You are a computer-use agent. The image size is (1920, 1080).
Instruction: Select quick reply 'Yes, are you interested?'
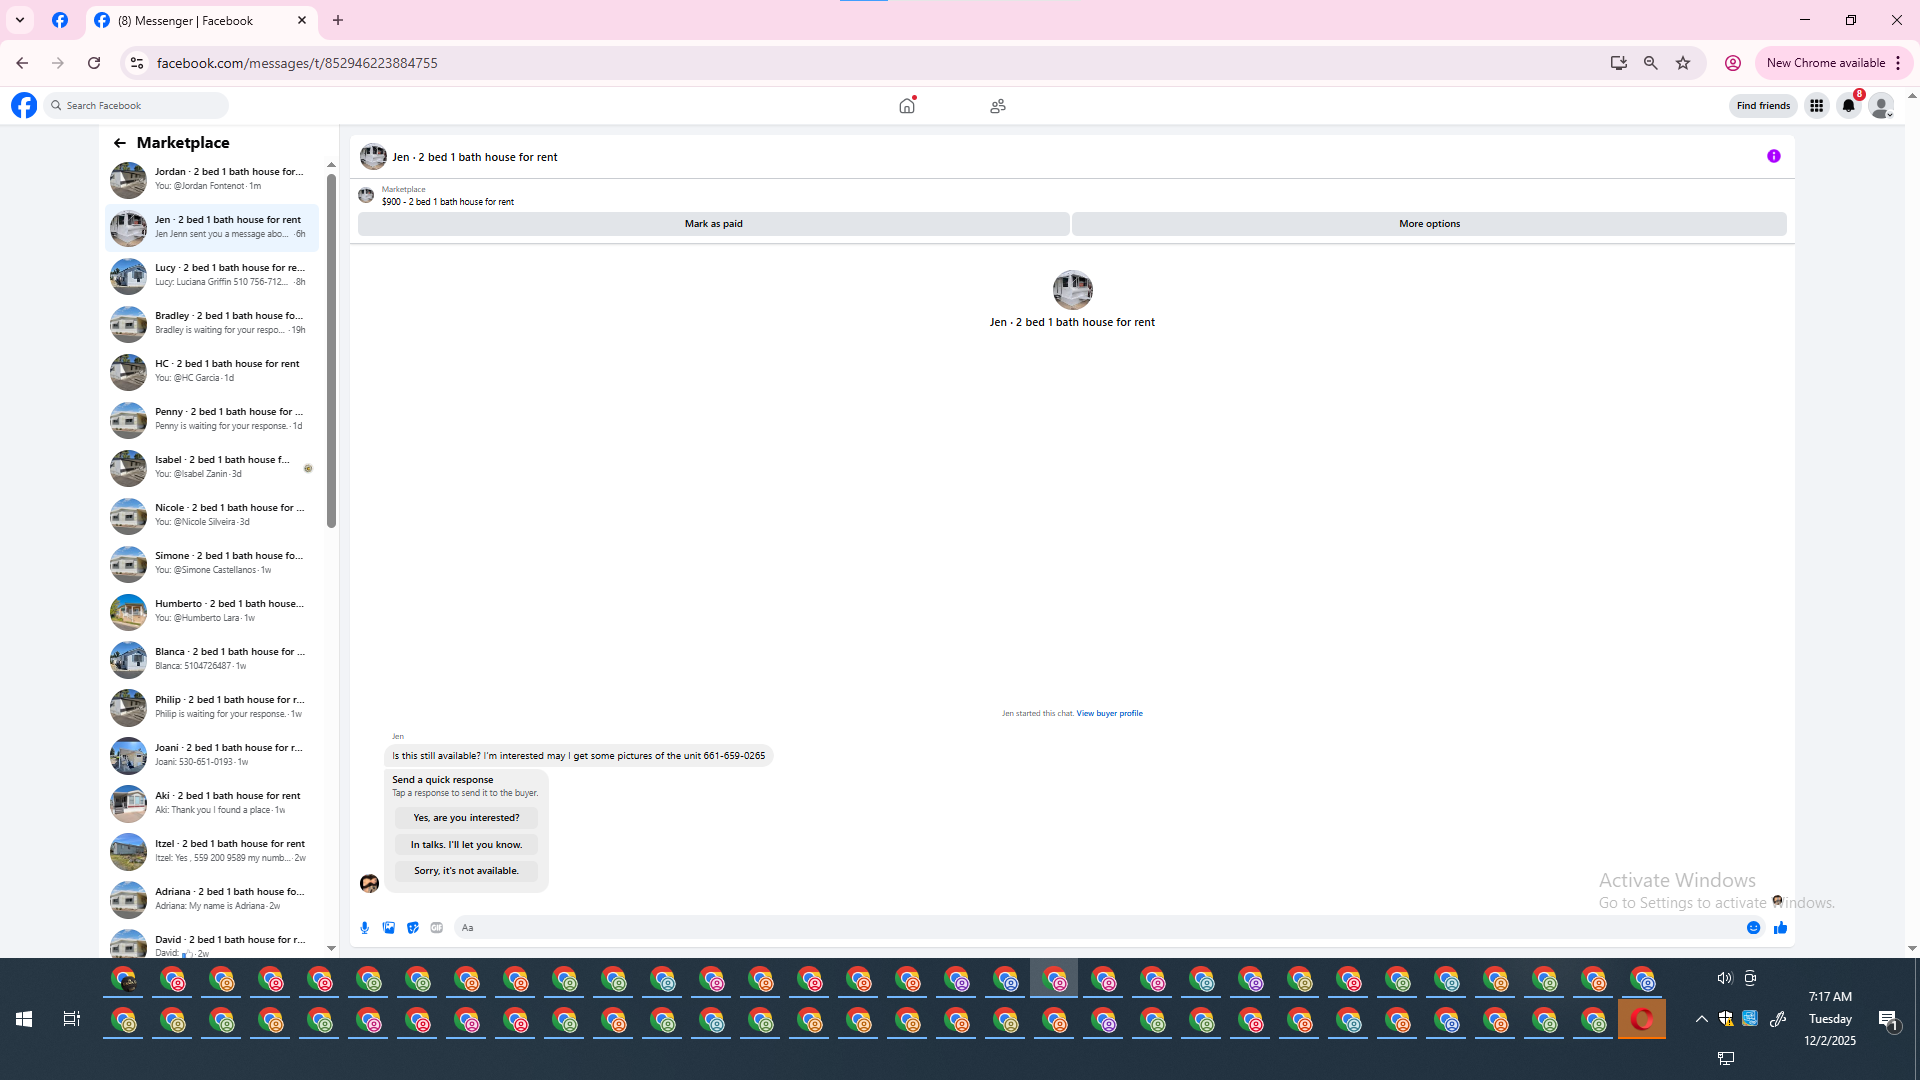click(466, 818)
